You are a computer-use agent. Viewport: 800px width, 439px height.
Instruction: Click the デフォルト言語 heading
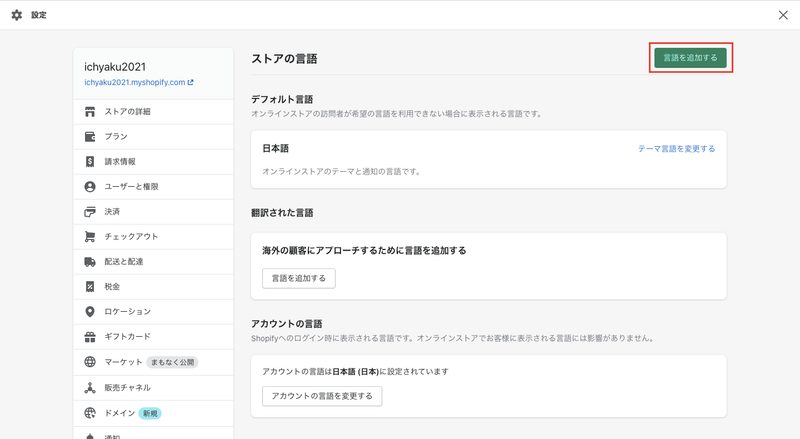click(x=282, y=99)
